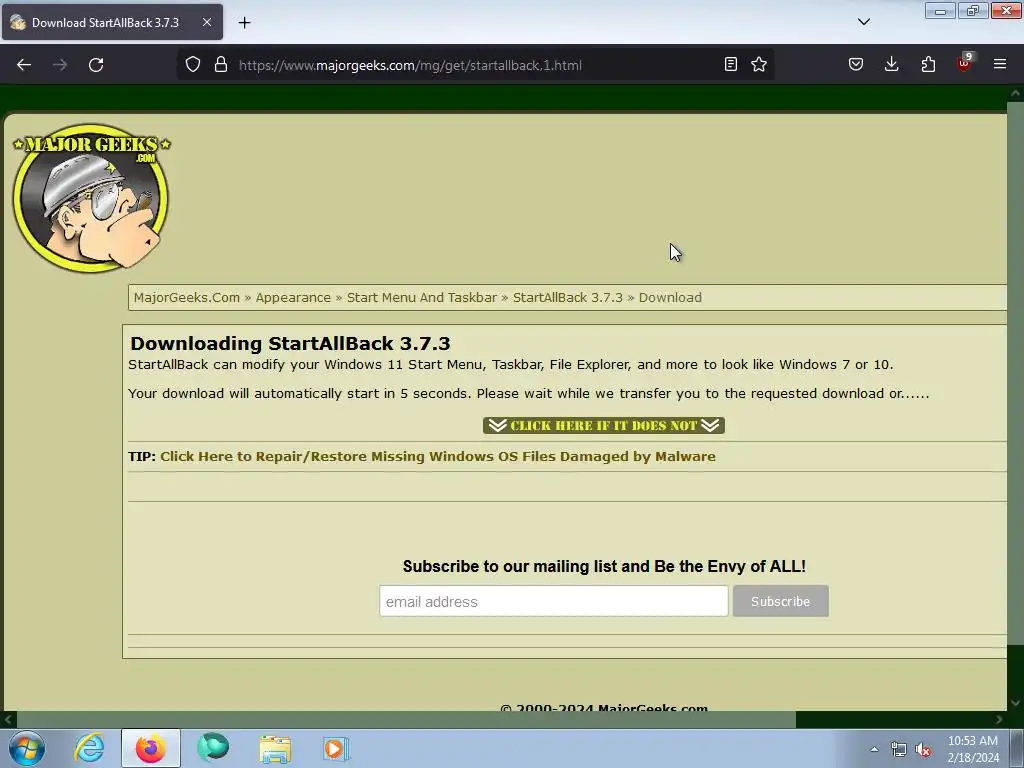
Task: Click the Downloading StartAllBack 3.7.3 heading
Action: click(x=291, y=344)
